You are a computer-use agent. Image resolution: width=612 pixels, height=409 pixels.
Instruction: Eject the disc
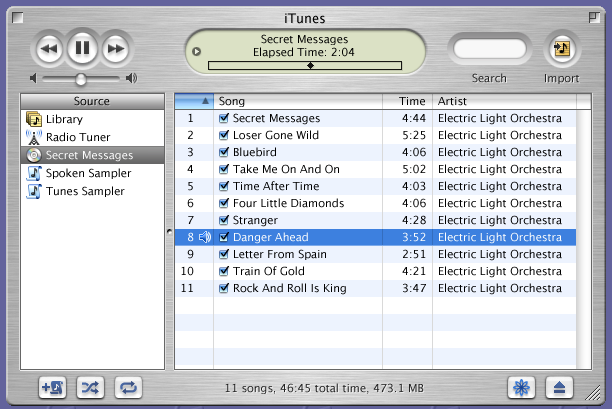[x=560, y=387]
